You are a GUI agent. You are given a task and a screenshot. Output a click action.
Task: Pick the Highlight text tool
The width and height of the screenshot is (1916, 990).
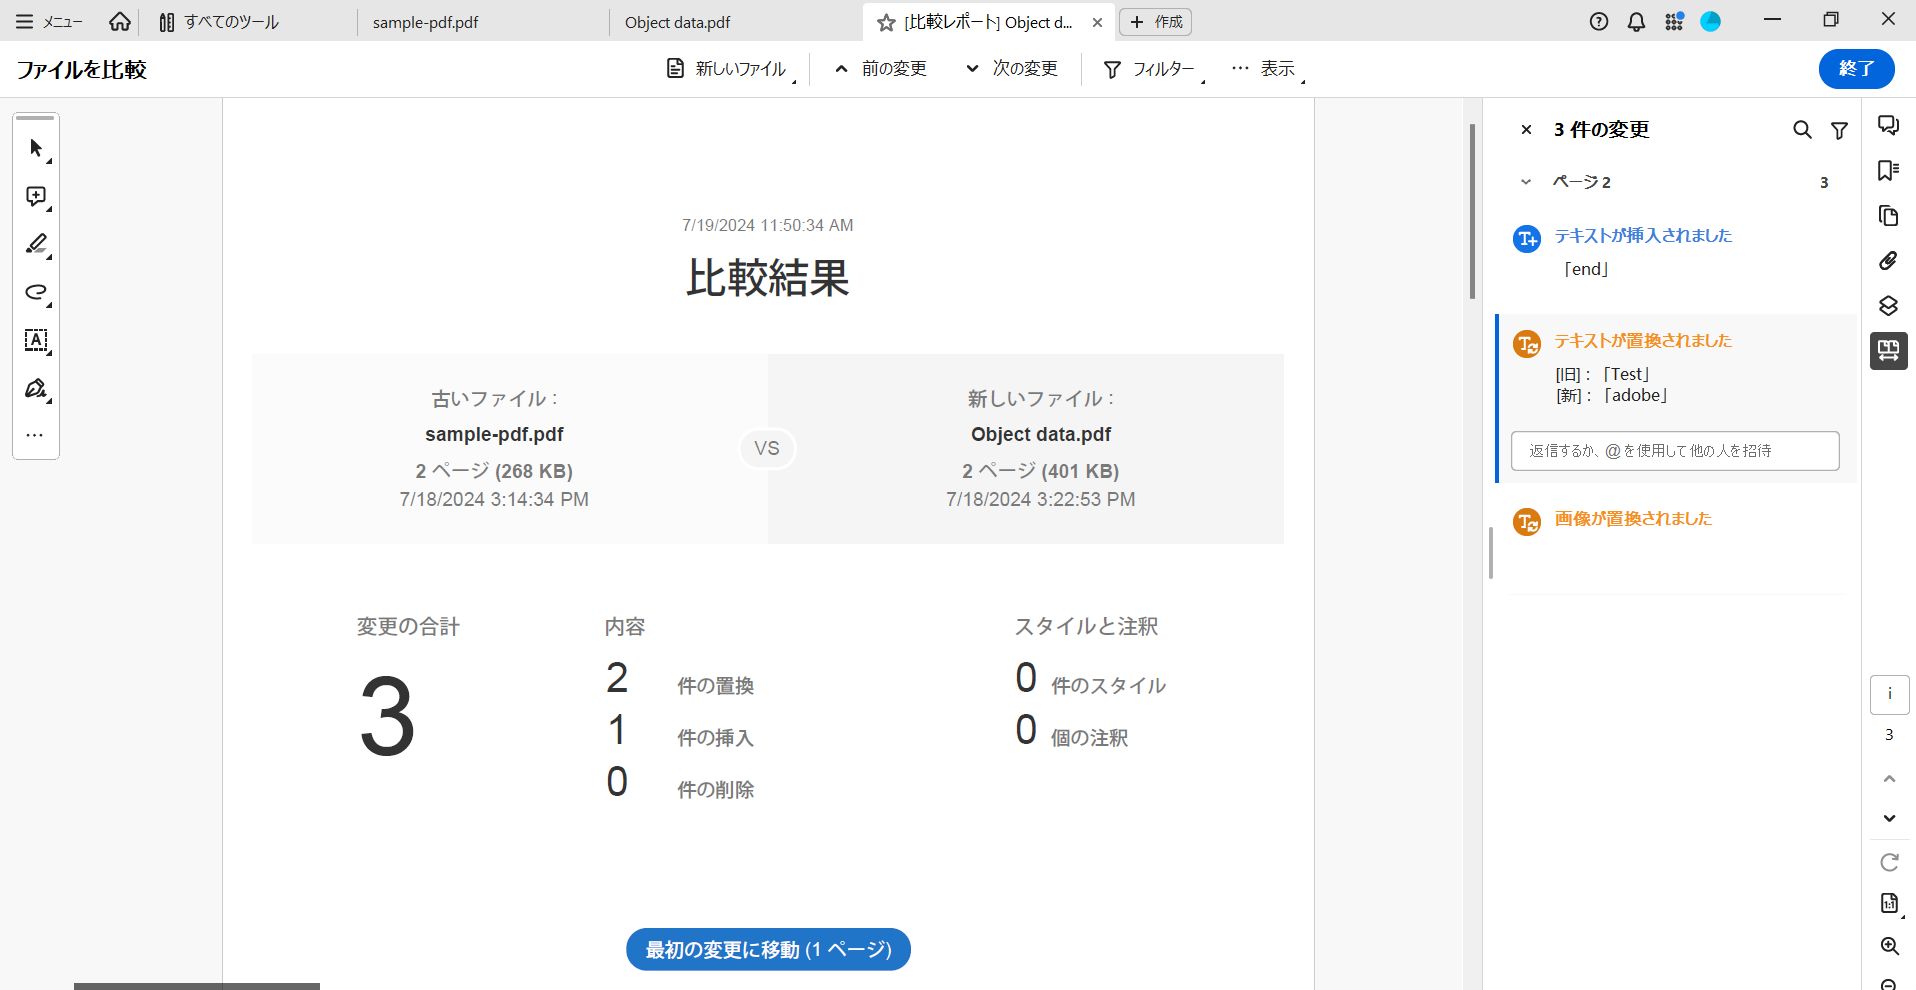point(35,244)
